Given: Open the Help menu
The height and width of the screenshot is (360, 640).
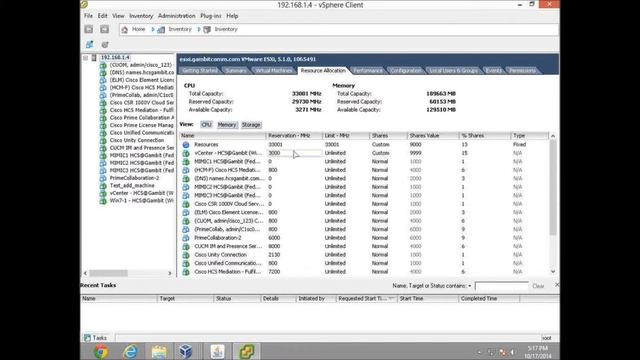Looking at the screenshot, I should pyautogui.click(x=232, y=16).
